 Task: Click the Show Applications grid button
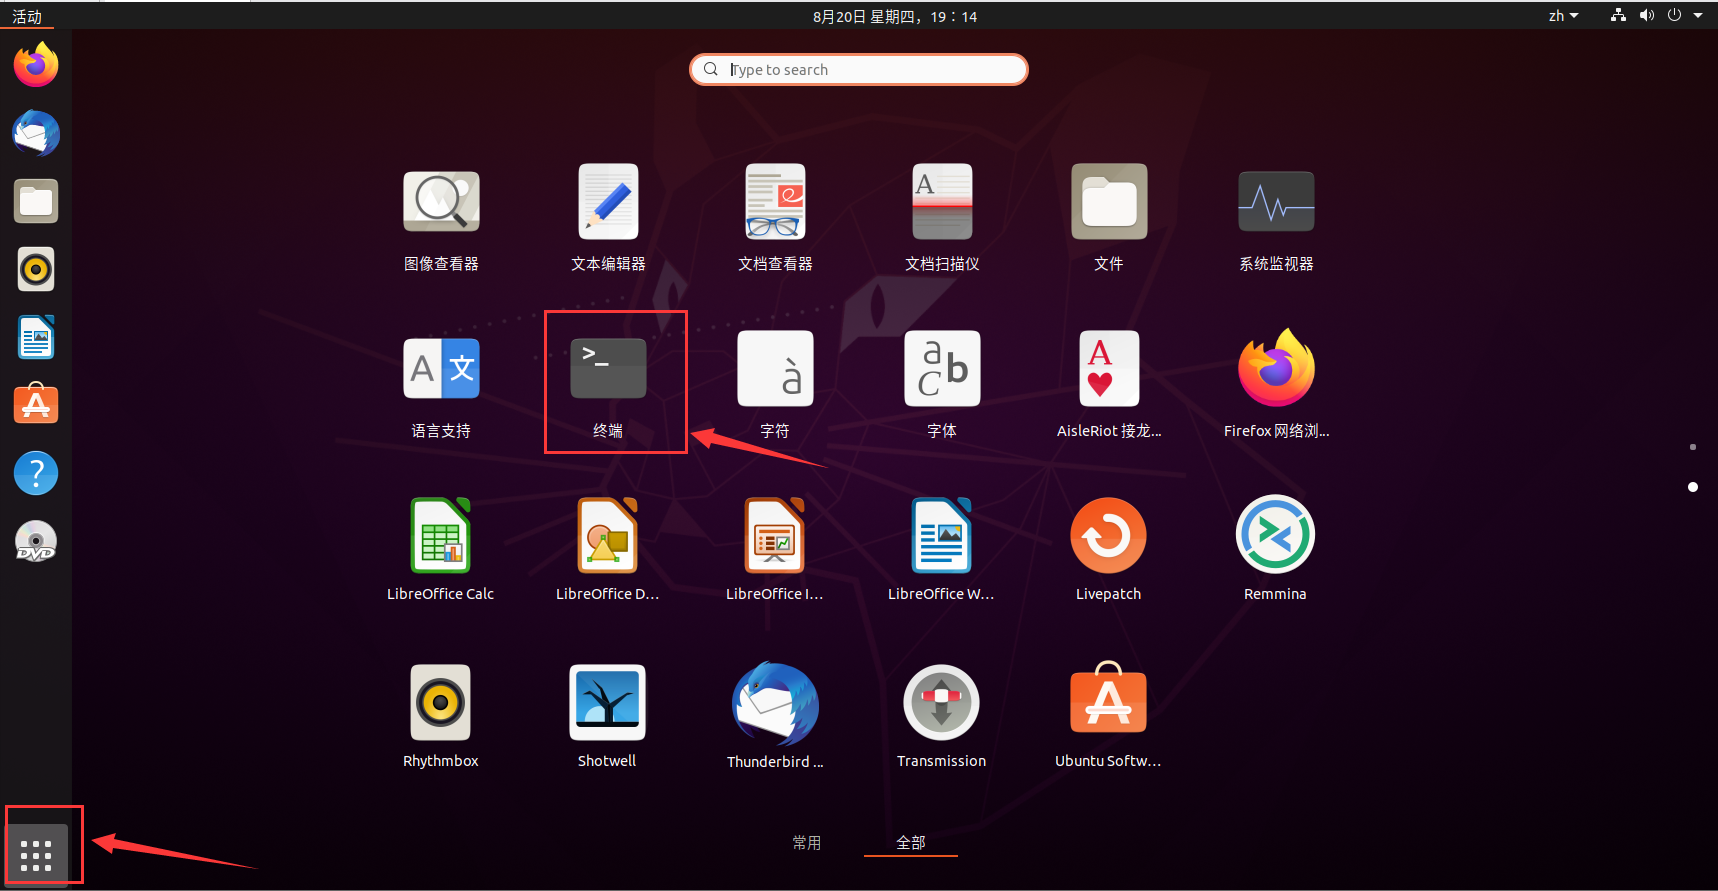pyautogui.click(x=36, y=855)
